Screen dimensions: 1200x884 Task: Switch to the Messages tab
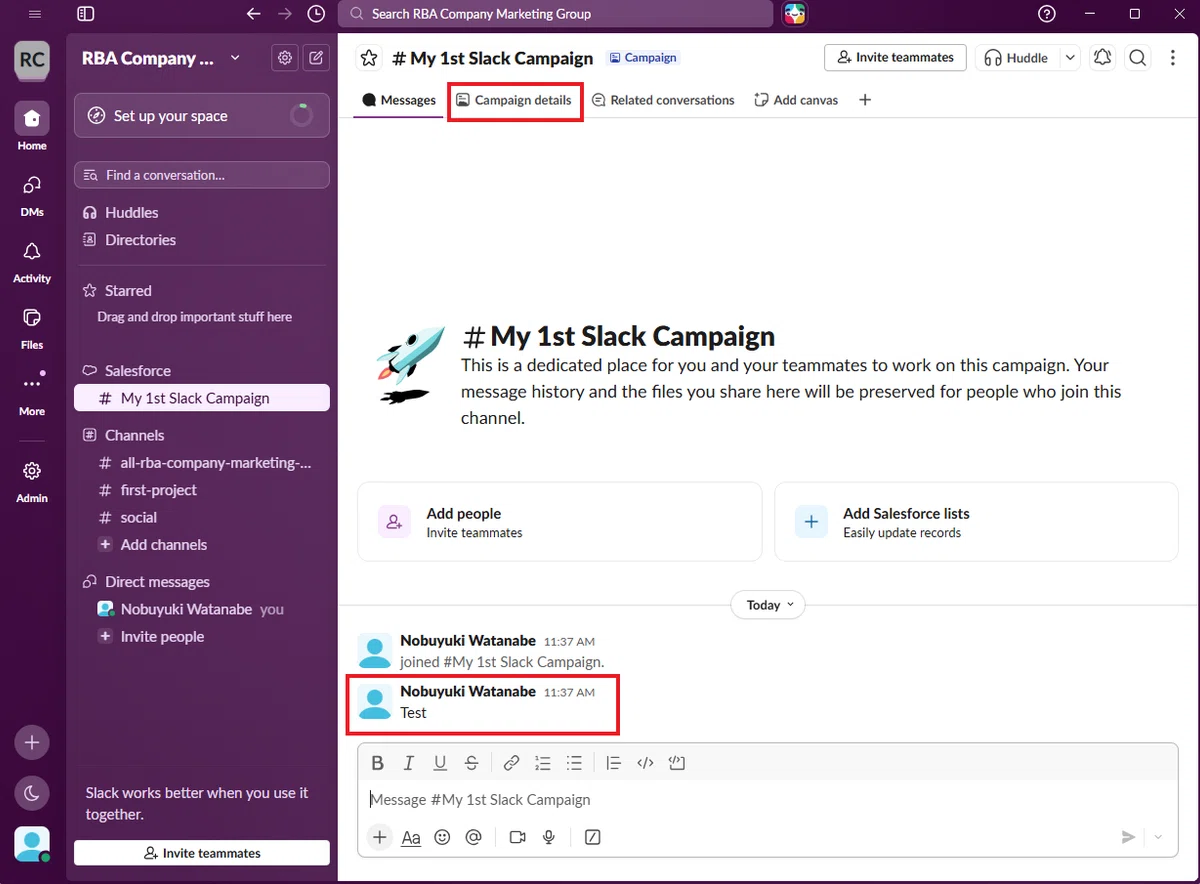click(x=399, y=100)
